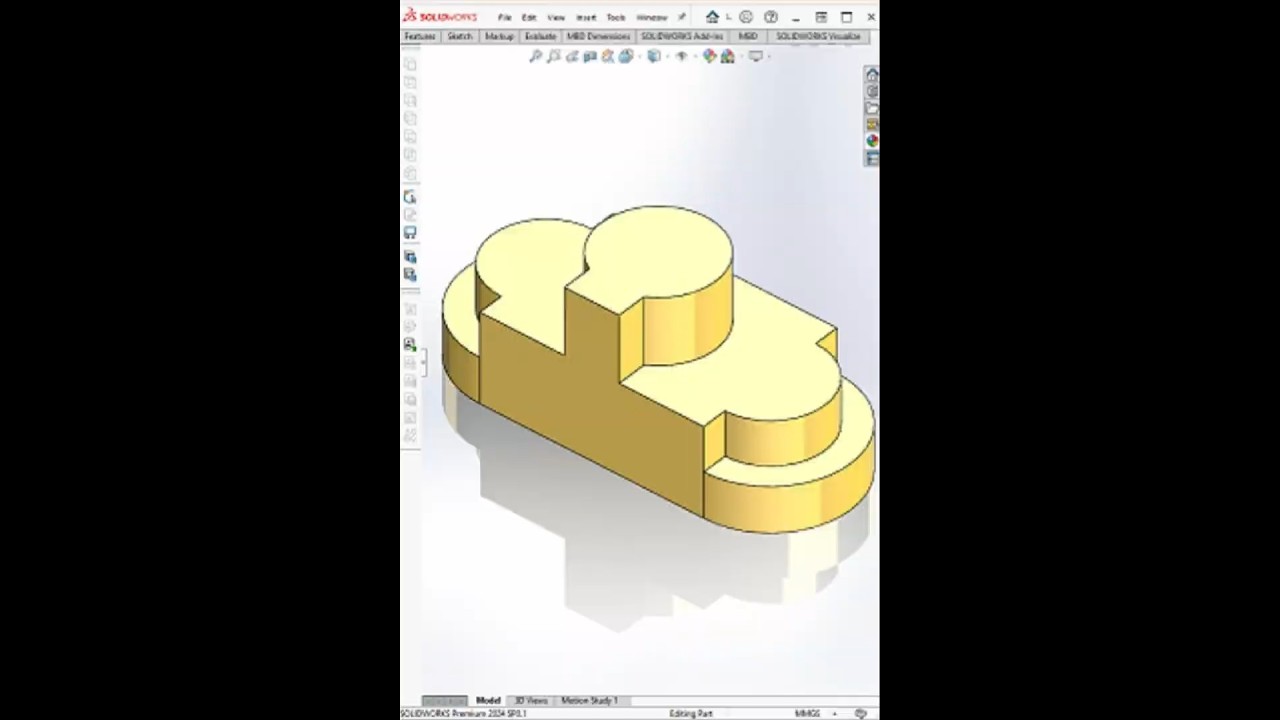1280x720 pixels.
Task: Click the blue rotate-arrow icon in left toolbar
Action: pyautogui.click(x=410, y=197)
